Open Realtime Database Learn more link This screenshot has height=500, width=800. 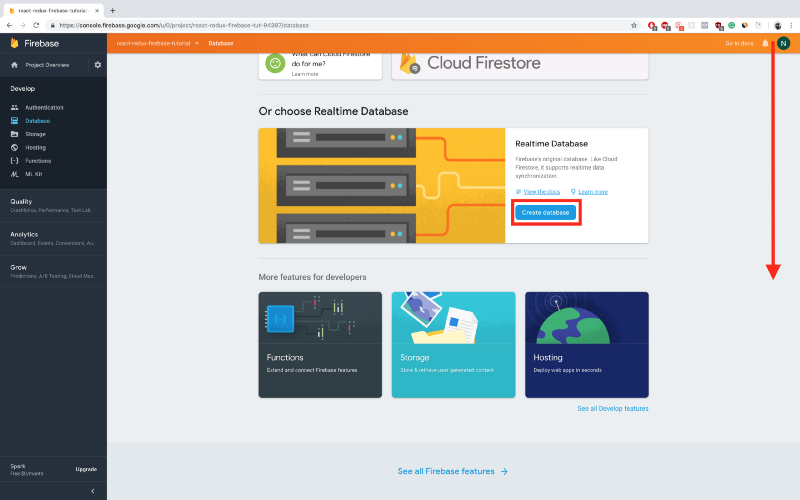pos(593,192)
